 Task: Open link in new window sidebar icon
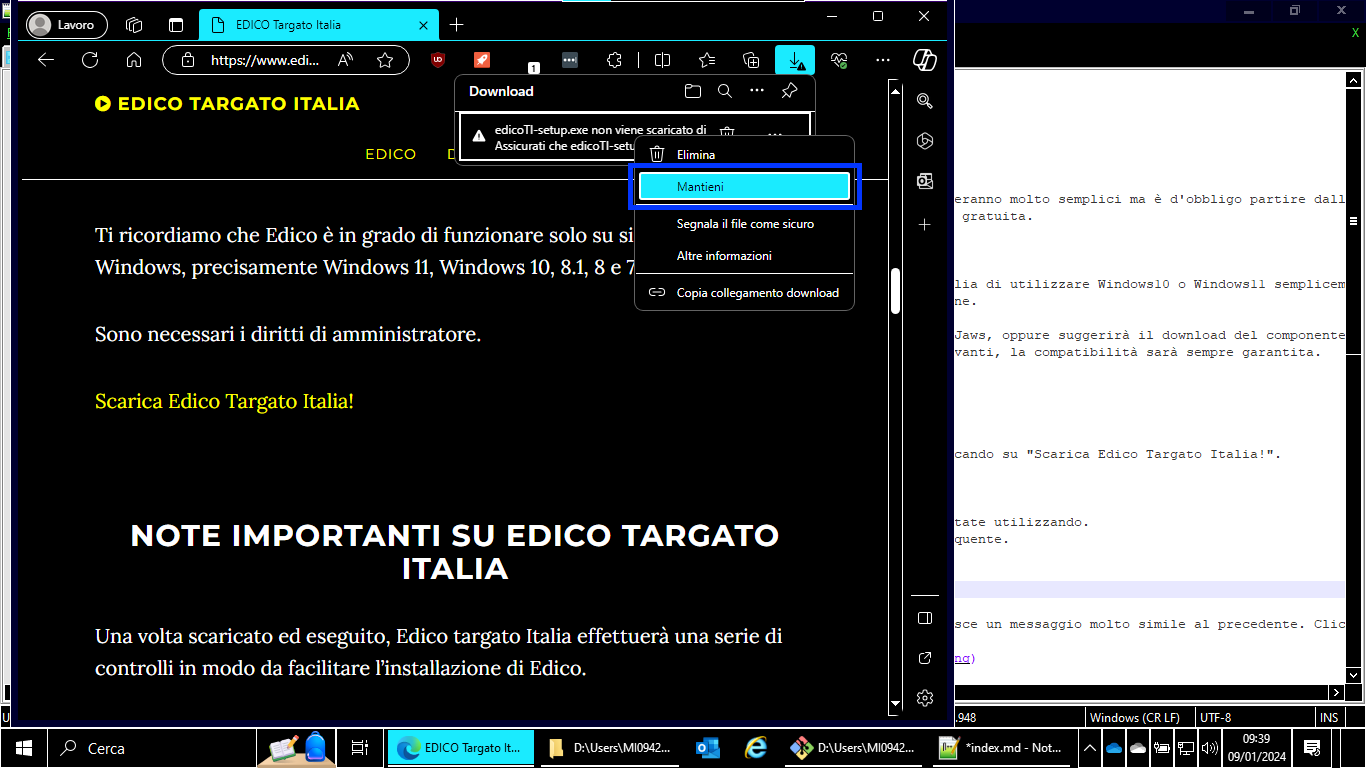click(x=925, y=658)
